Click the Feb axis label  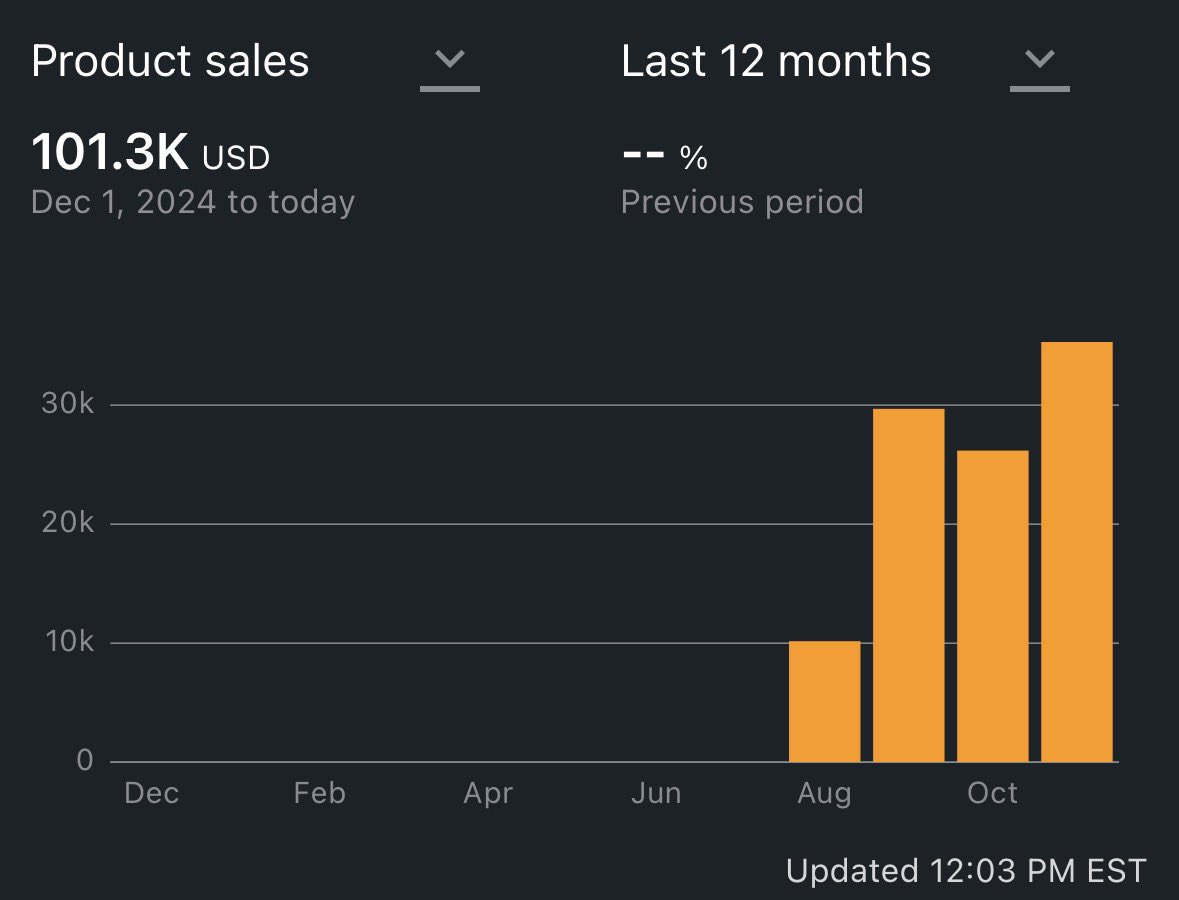pyautogui.click(x=320, y=793)
